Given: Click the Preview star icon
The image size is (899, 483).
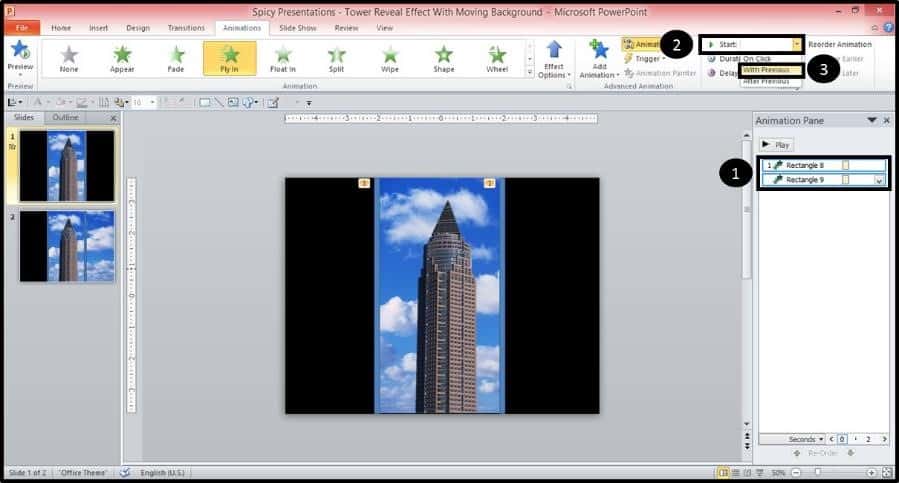Looking at the screenshot, I should point(20,50).
